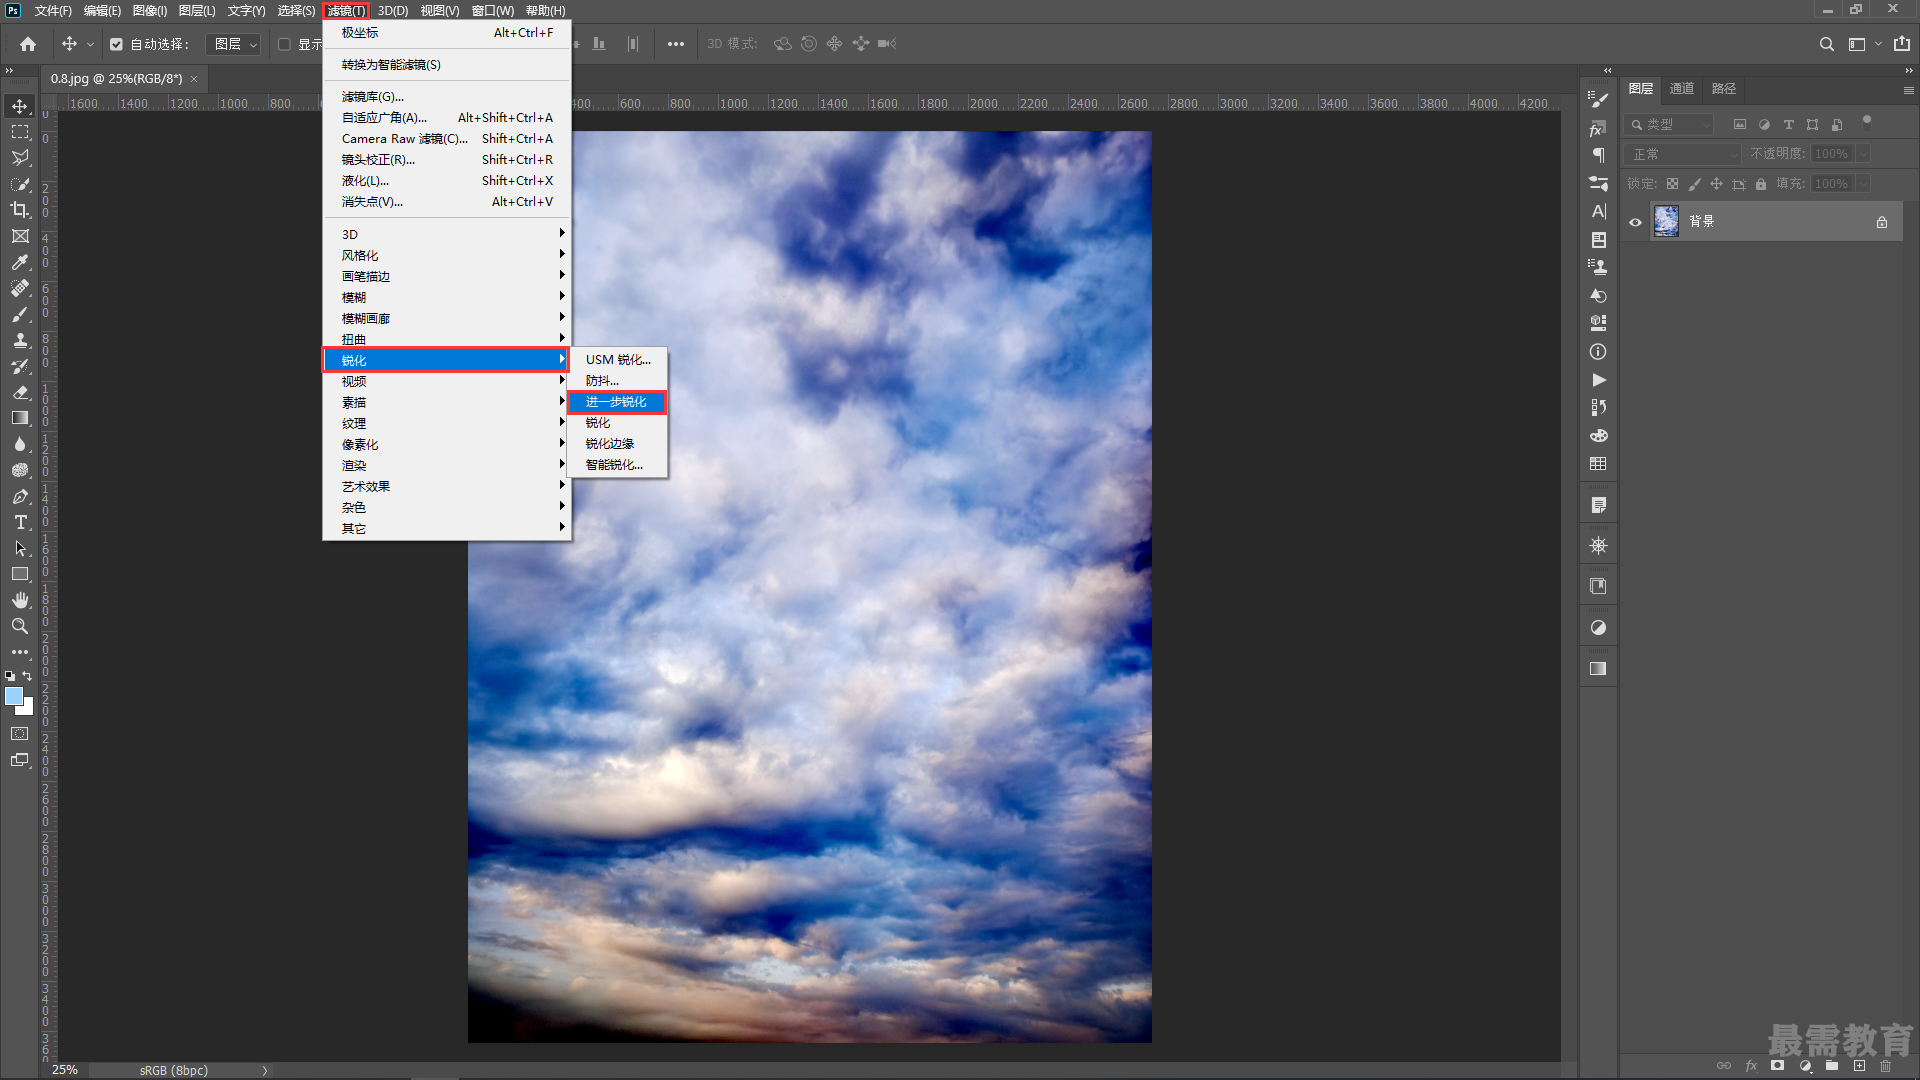Screen dimensions: 1920x1080
Task: Open the layer filter 类型 dropdown
Action: (x=1670, y=125)
